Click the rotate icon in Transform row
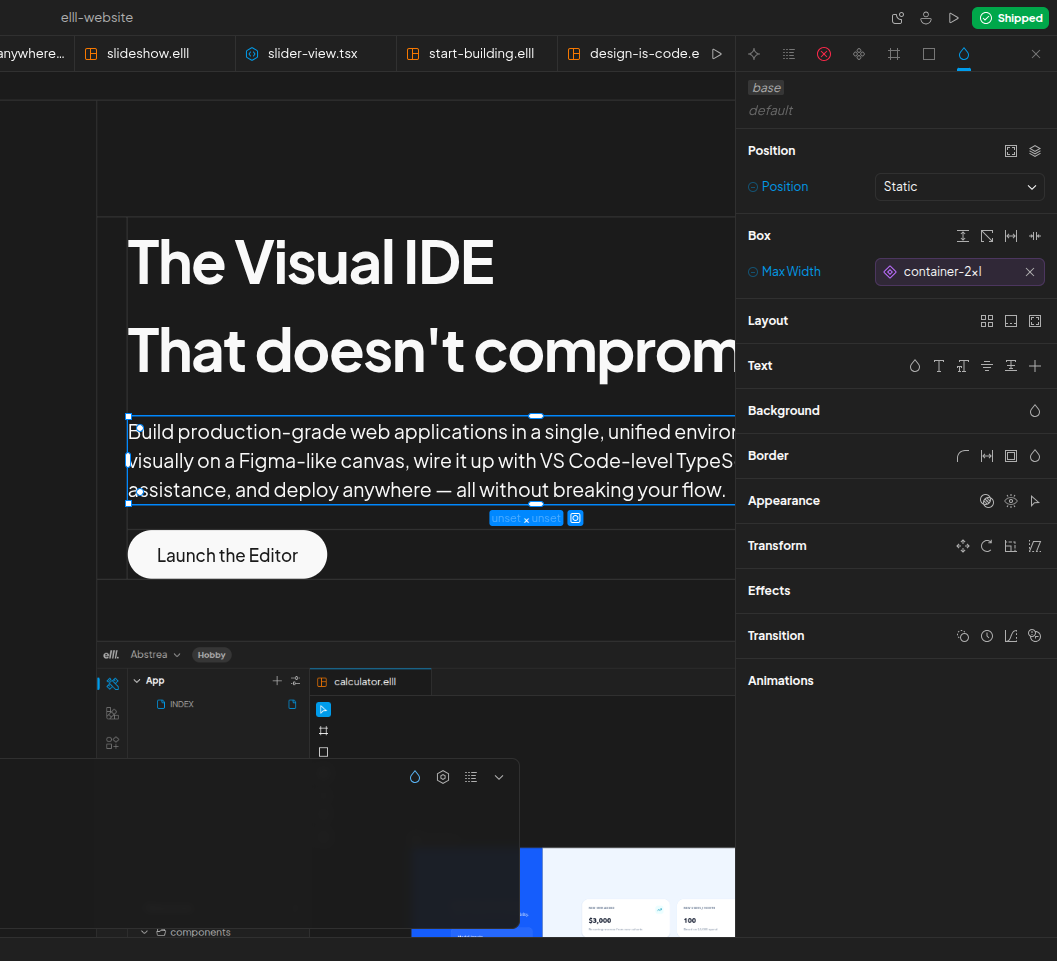This screenshot has height=961, width=1057. coord(987,546)
